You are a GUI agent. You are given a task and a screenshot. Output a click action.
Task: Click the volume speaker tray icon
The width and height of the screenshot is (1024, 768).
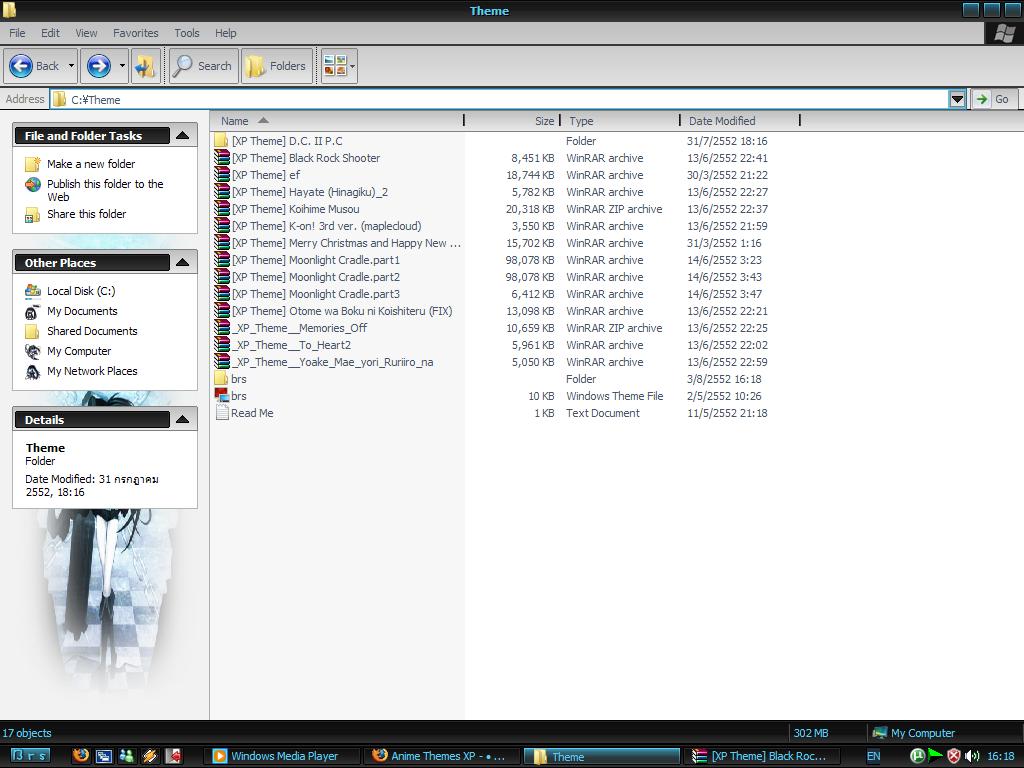pos(972,756)
